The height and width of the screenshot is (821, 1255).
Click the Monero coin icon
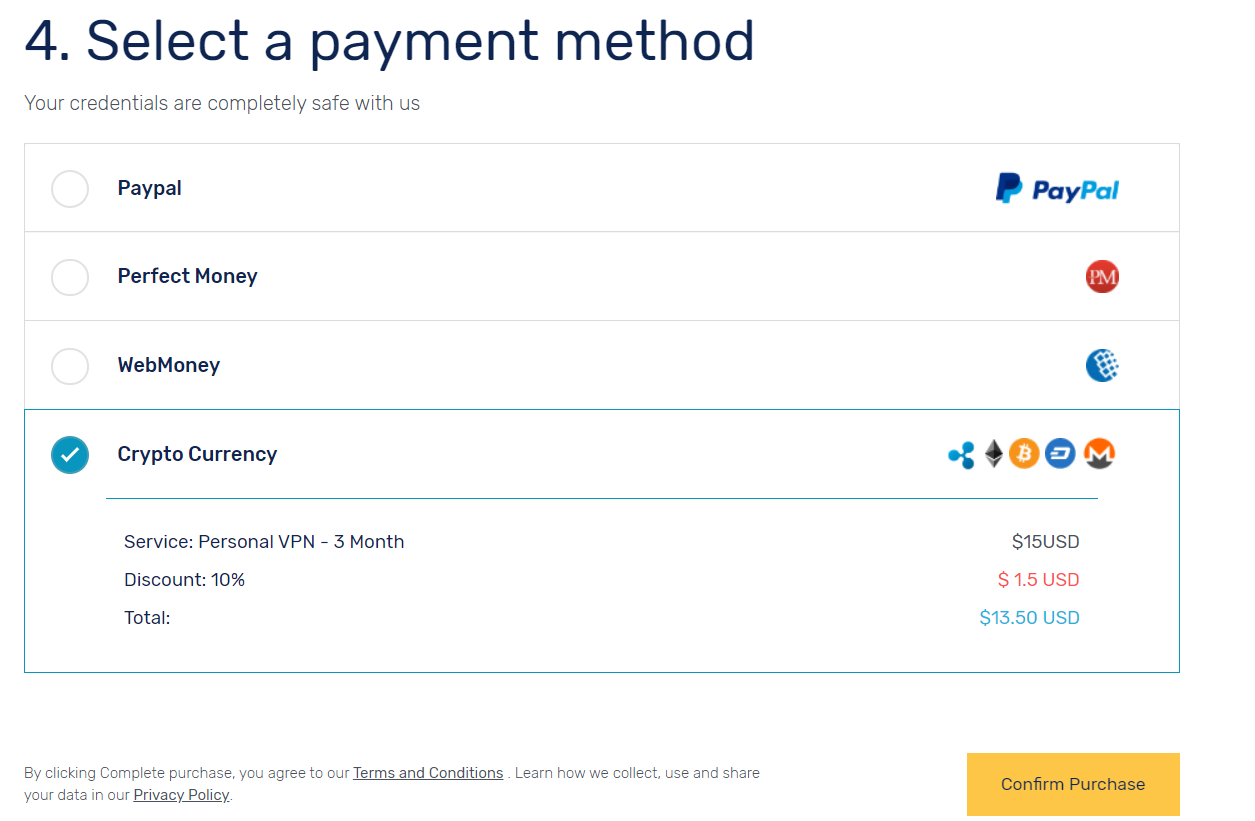pyautogui.click(x=1099, y=454)
